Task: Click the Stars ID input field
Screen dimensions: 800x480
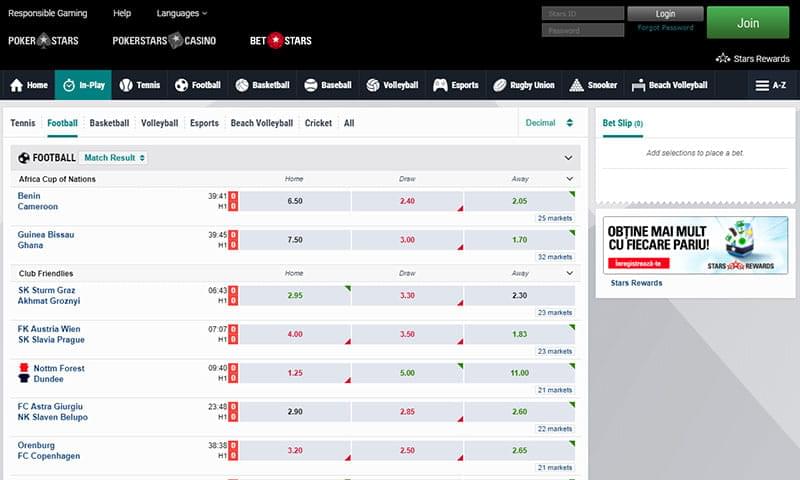Action: pyautogui.click(x=583, y=14)
